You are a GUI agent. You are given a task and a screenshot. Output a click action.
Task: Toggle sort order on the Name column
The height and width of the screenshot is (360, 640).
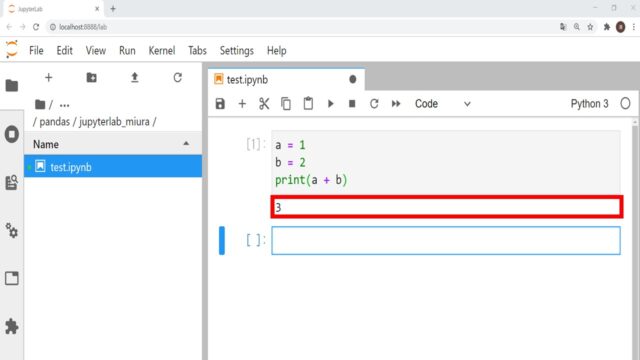112,144
